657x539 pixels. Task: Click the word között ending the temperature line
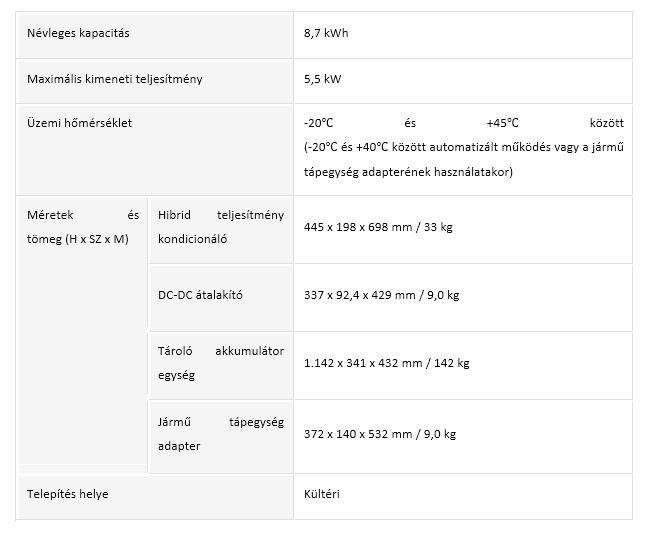click(x=606, y=123)
